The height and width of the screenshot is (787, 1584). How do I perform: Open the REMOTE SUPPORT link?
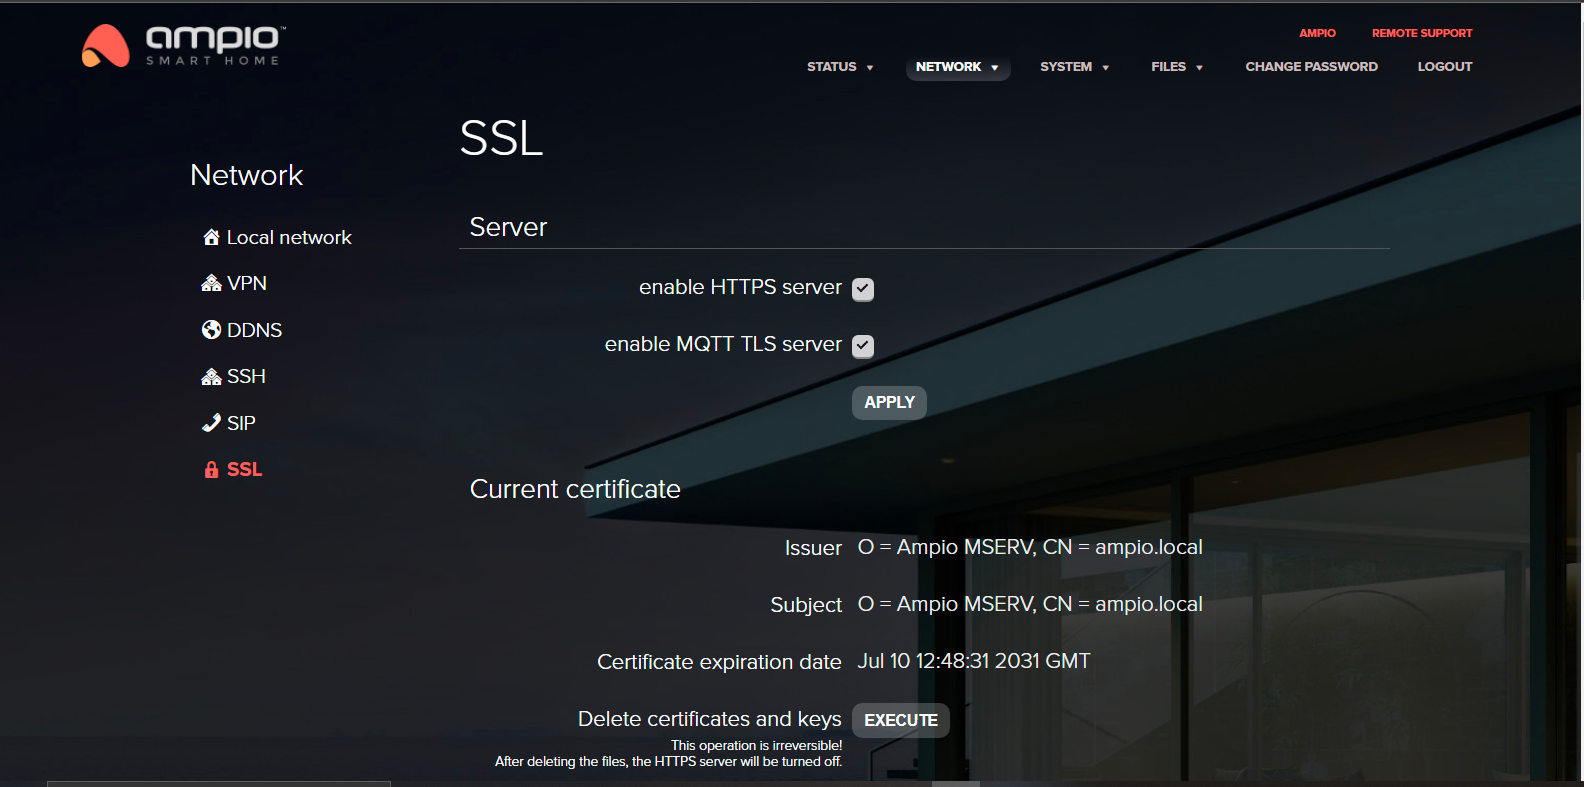tap(1422, 33)
